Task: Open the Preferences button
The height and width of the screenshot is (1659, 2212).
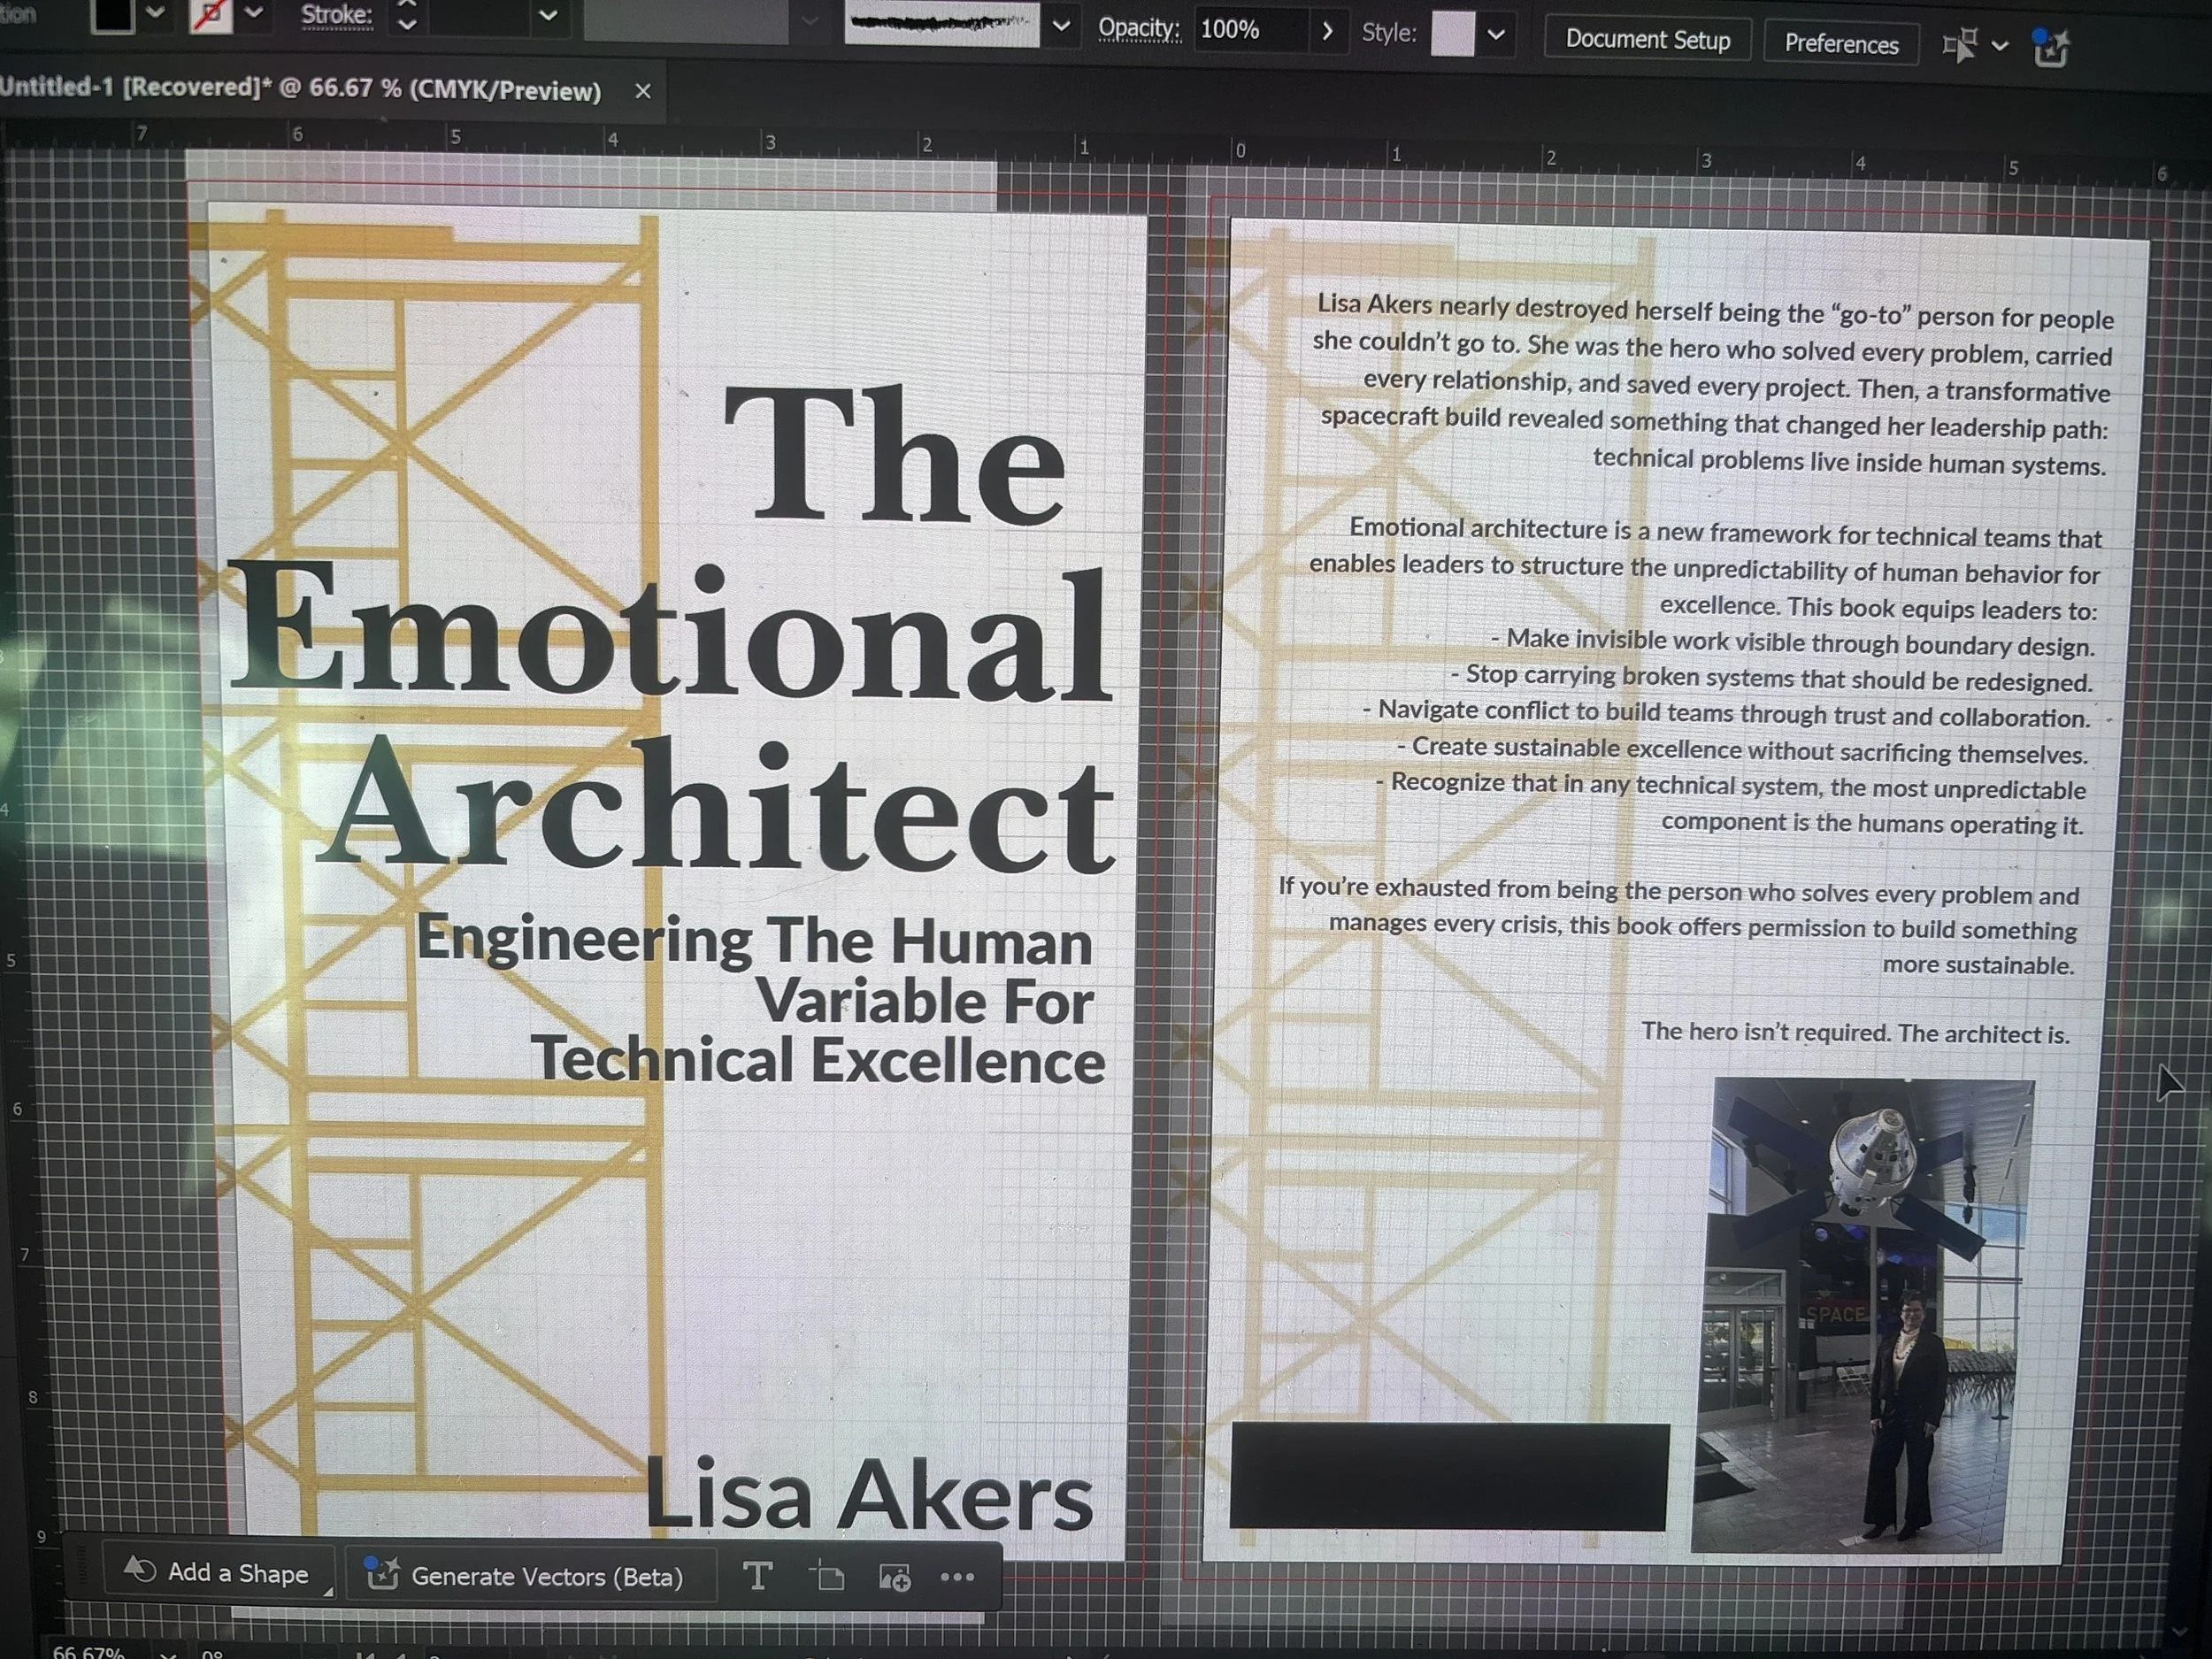Action: pyautogui.click(x=1840, y=44)
